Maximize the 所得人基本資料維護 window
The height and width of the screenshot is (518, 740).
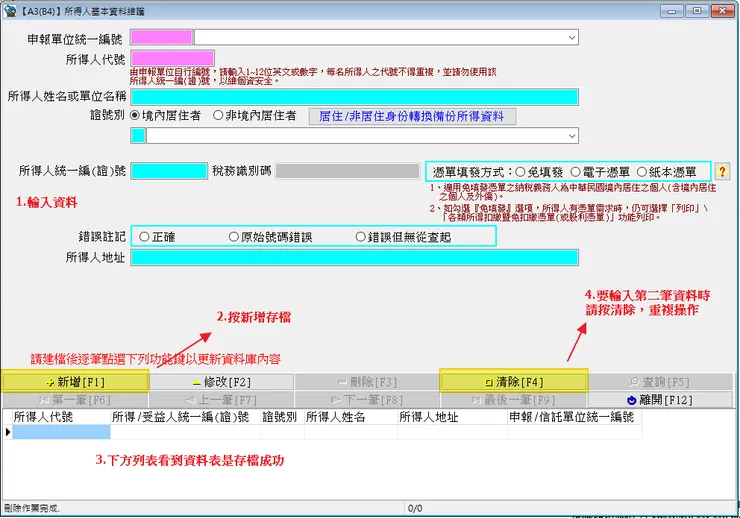(697, 10)
